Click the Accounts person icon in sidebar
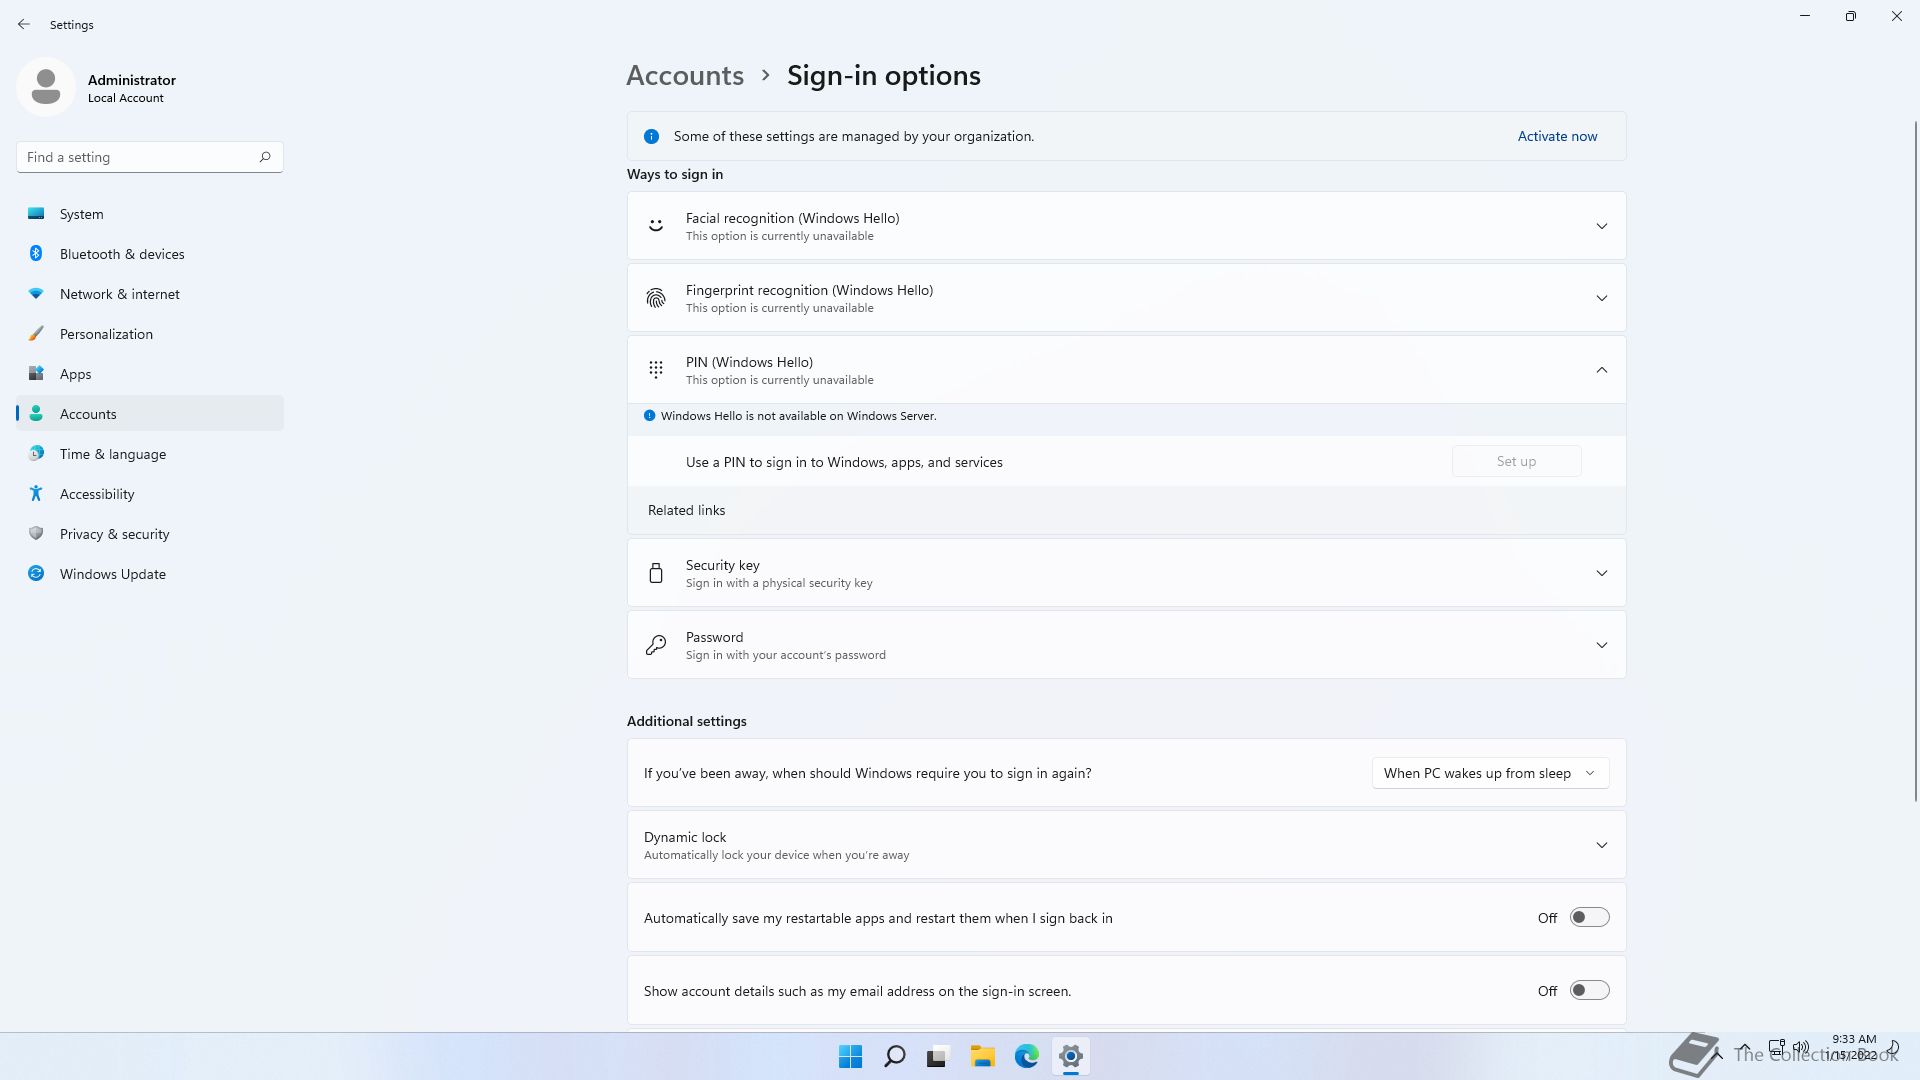The image size is (1920, 1080). pyautogui.click(x=36, y=413)
